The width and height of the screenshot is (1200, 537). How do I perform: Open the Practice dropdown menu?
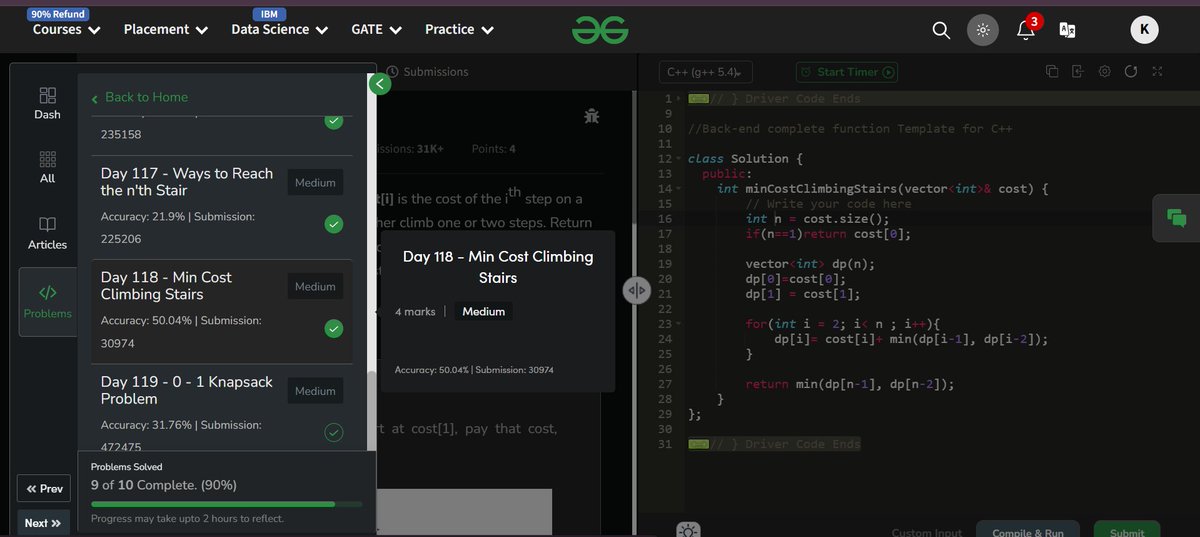click(460, 30)
